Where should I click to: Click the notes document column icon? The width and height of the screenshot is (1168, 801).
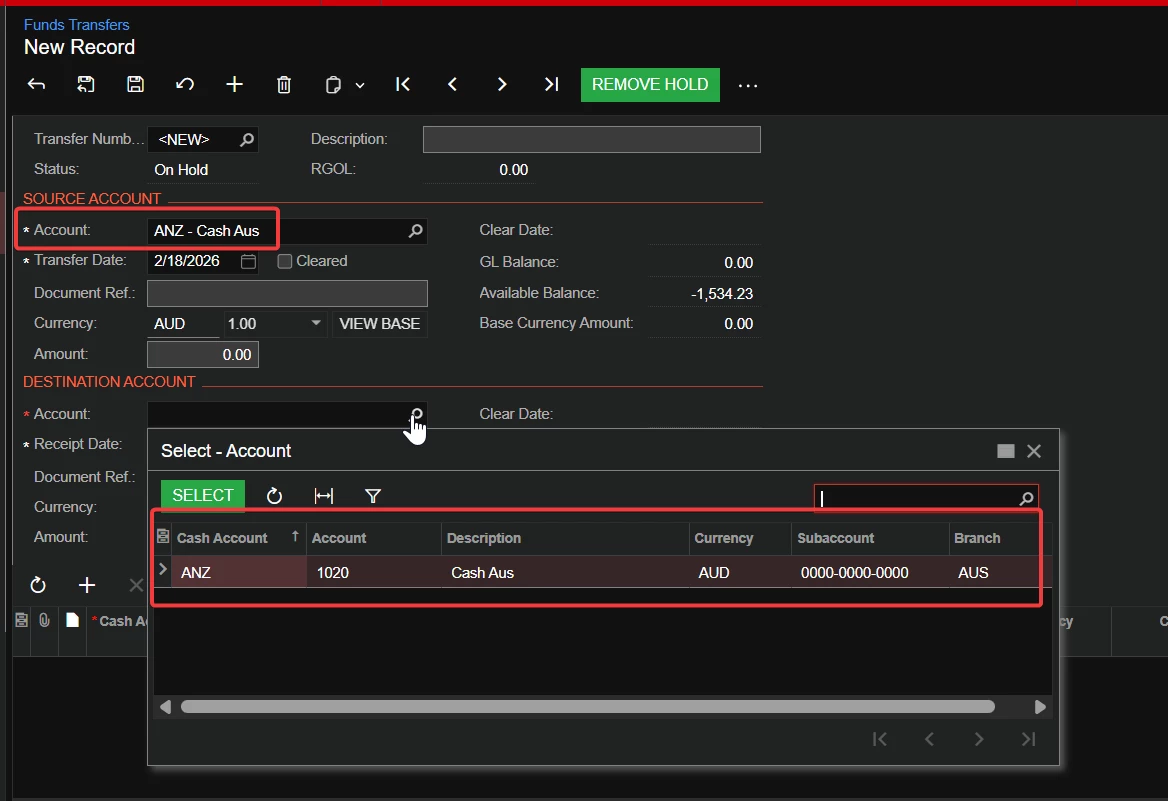point(72,620)
